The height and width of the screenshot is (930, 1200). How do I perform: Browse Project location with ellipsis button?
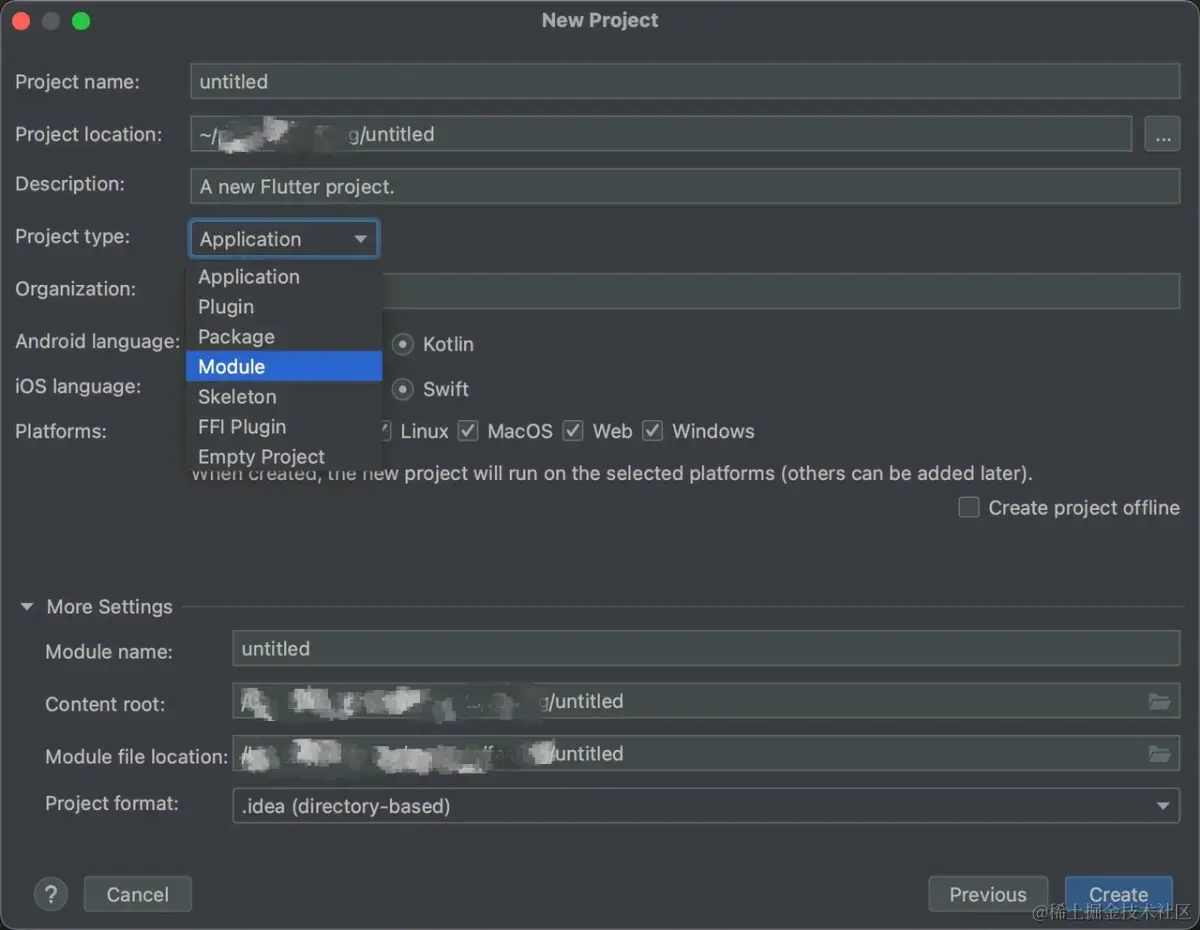pyautogui.click(x=1162, y=135)
